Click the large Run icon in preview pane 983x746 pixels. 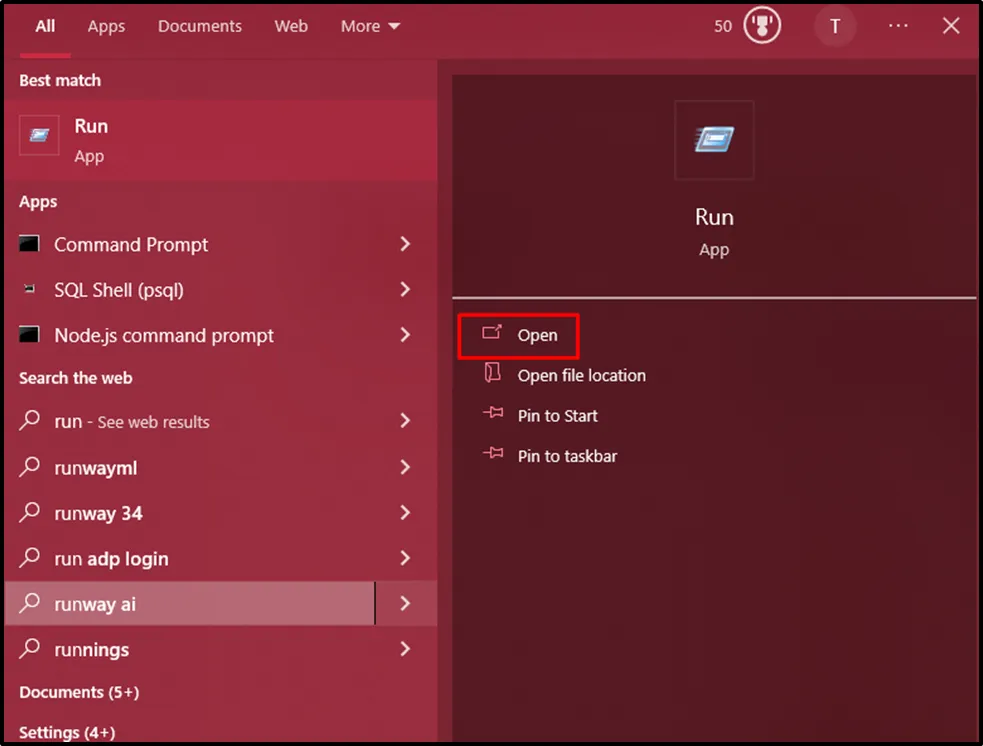point(714,140)
